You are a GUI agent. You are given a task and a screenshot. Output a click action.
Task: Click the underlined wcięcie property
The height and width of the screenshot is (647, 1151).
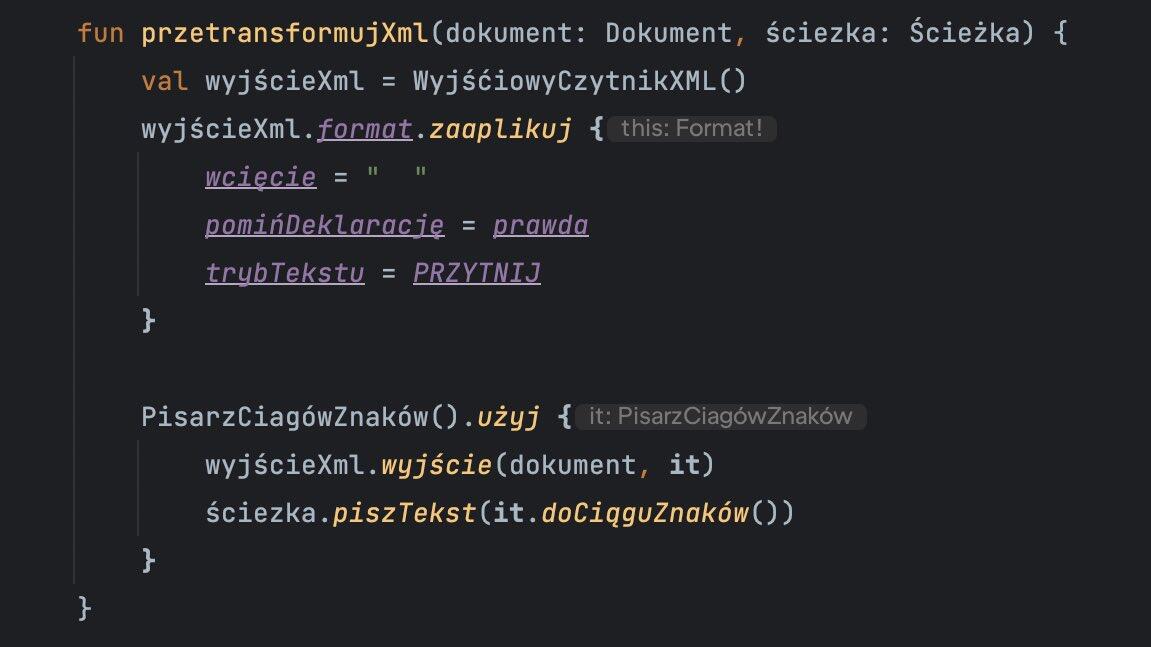coord(260,177)
